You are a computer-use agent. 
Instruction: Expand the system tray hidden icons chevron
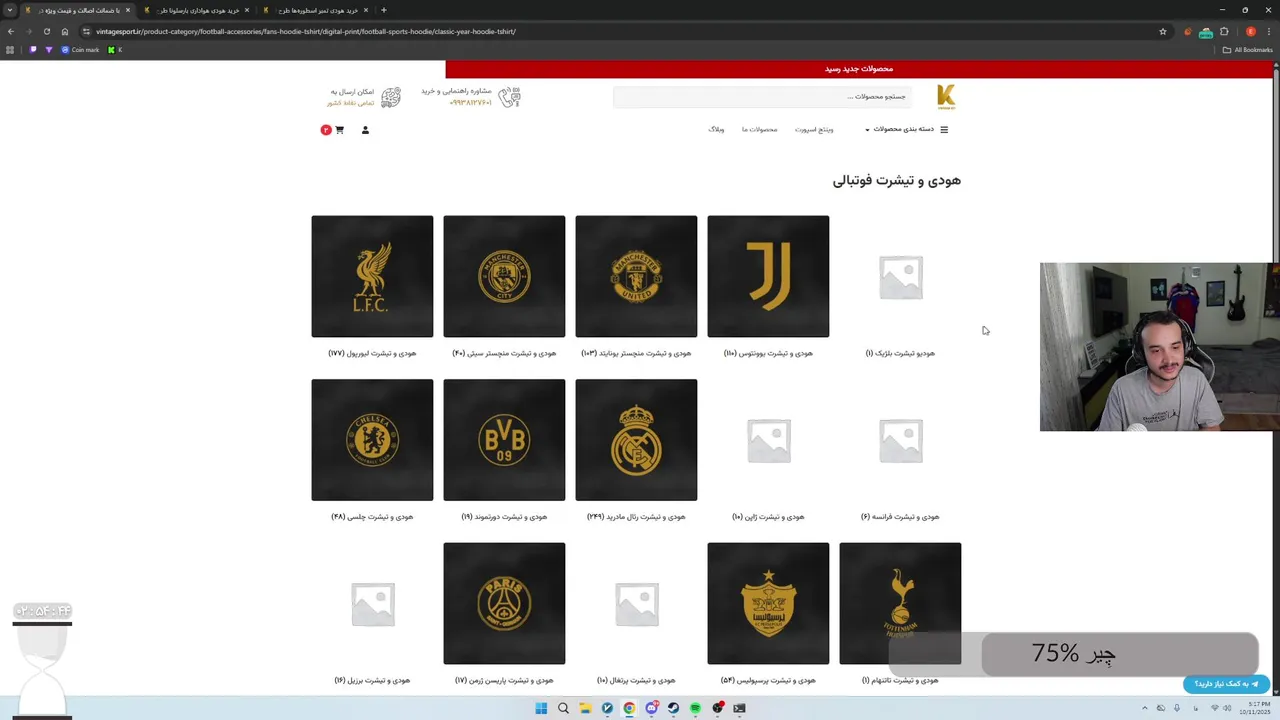pos(1146,708)
